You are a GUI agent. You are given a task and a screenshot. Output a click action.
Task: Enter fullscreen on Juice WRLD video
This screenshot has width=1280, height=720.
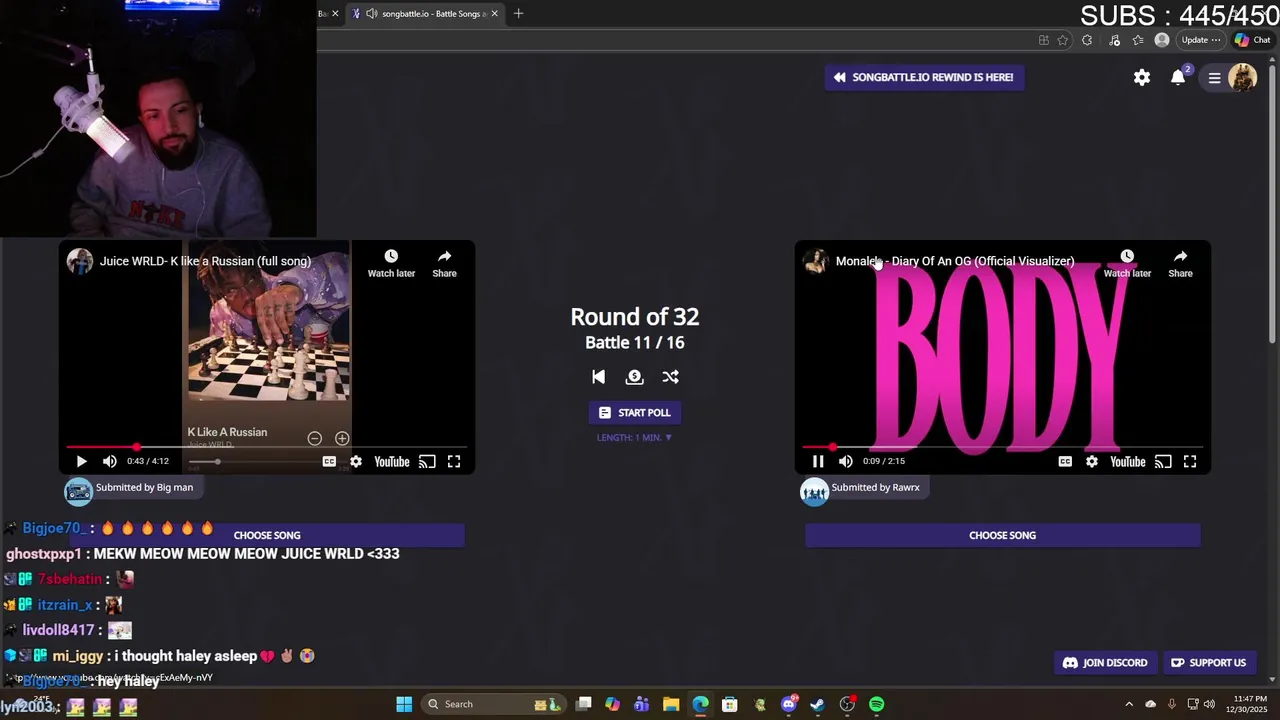tap(454, 461)
